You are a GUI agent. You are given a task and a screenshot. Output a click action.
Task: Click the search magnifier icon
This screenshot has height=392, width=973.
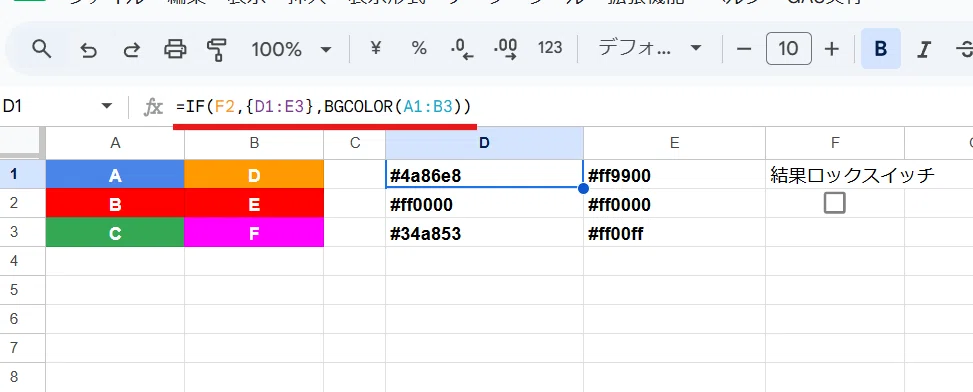(x=41, y=48)
